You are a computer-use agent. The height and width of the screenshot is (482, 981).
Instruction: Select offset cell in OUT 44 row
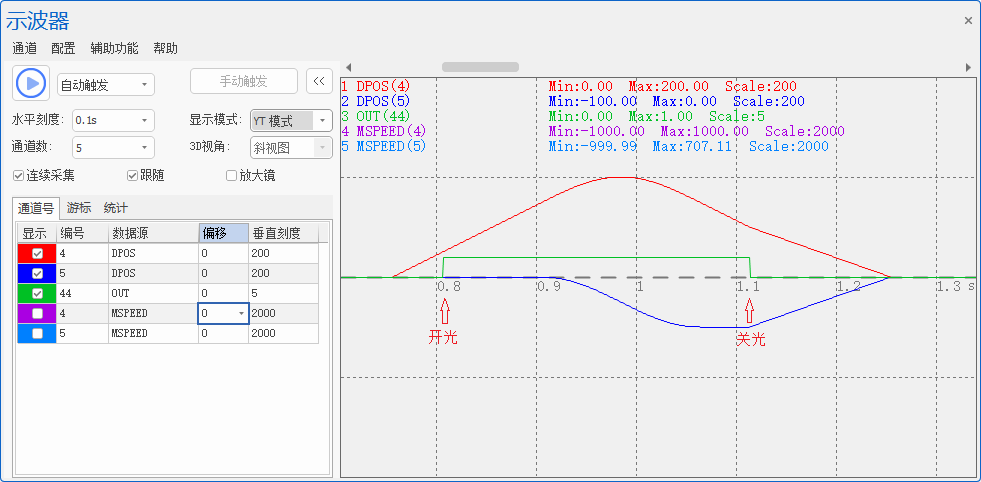[223, 294]
